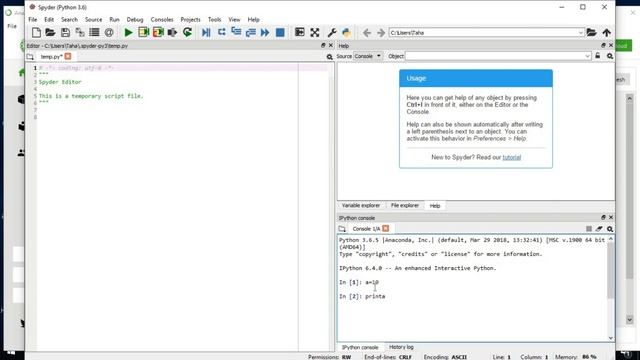Go back in working directory history
This screenshot has width=640, height=360.
point(367,33)
